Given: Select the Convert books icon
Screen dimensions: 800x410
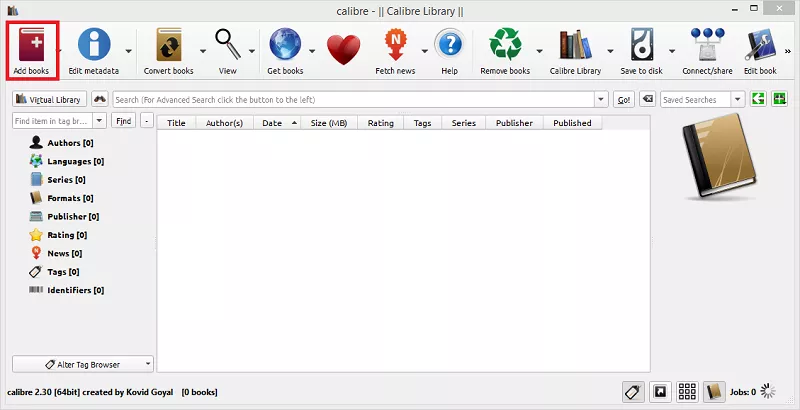Looking at the screenshot, I should coord(169,45).
